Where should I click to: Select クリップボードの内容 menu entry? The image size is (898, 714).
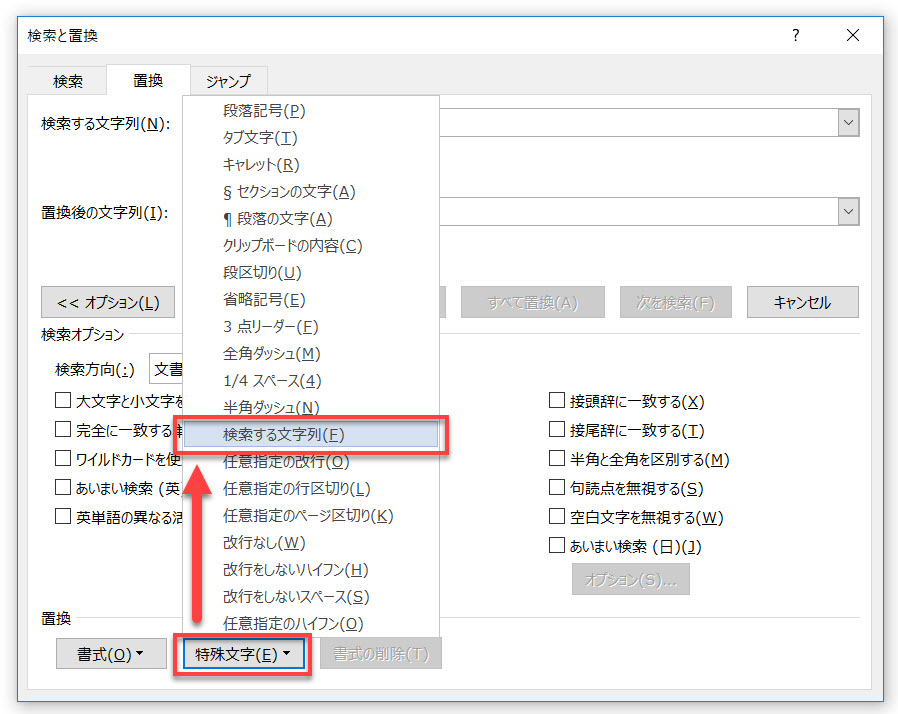point(291,245)
